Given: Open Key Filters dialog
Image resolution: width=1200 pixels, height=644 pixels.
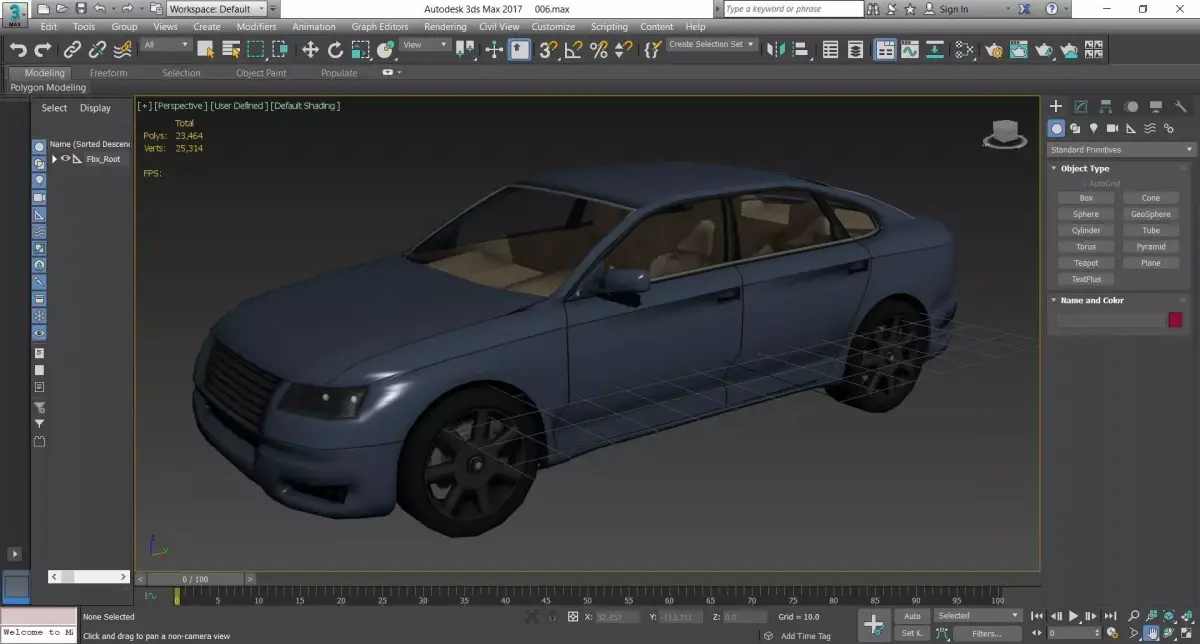Looking at the screenshot, I should [x=986, y=633].
